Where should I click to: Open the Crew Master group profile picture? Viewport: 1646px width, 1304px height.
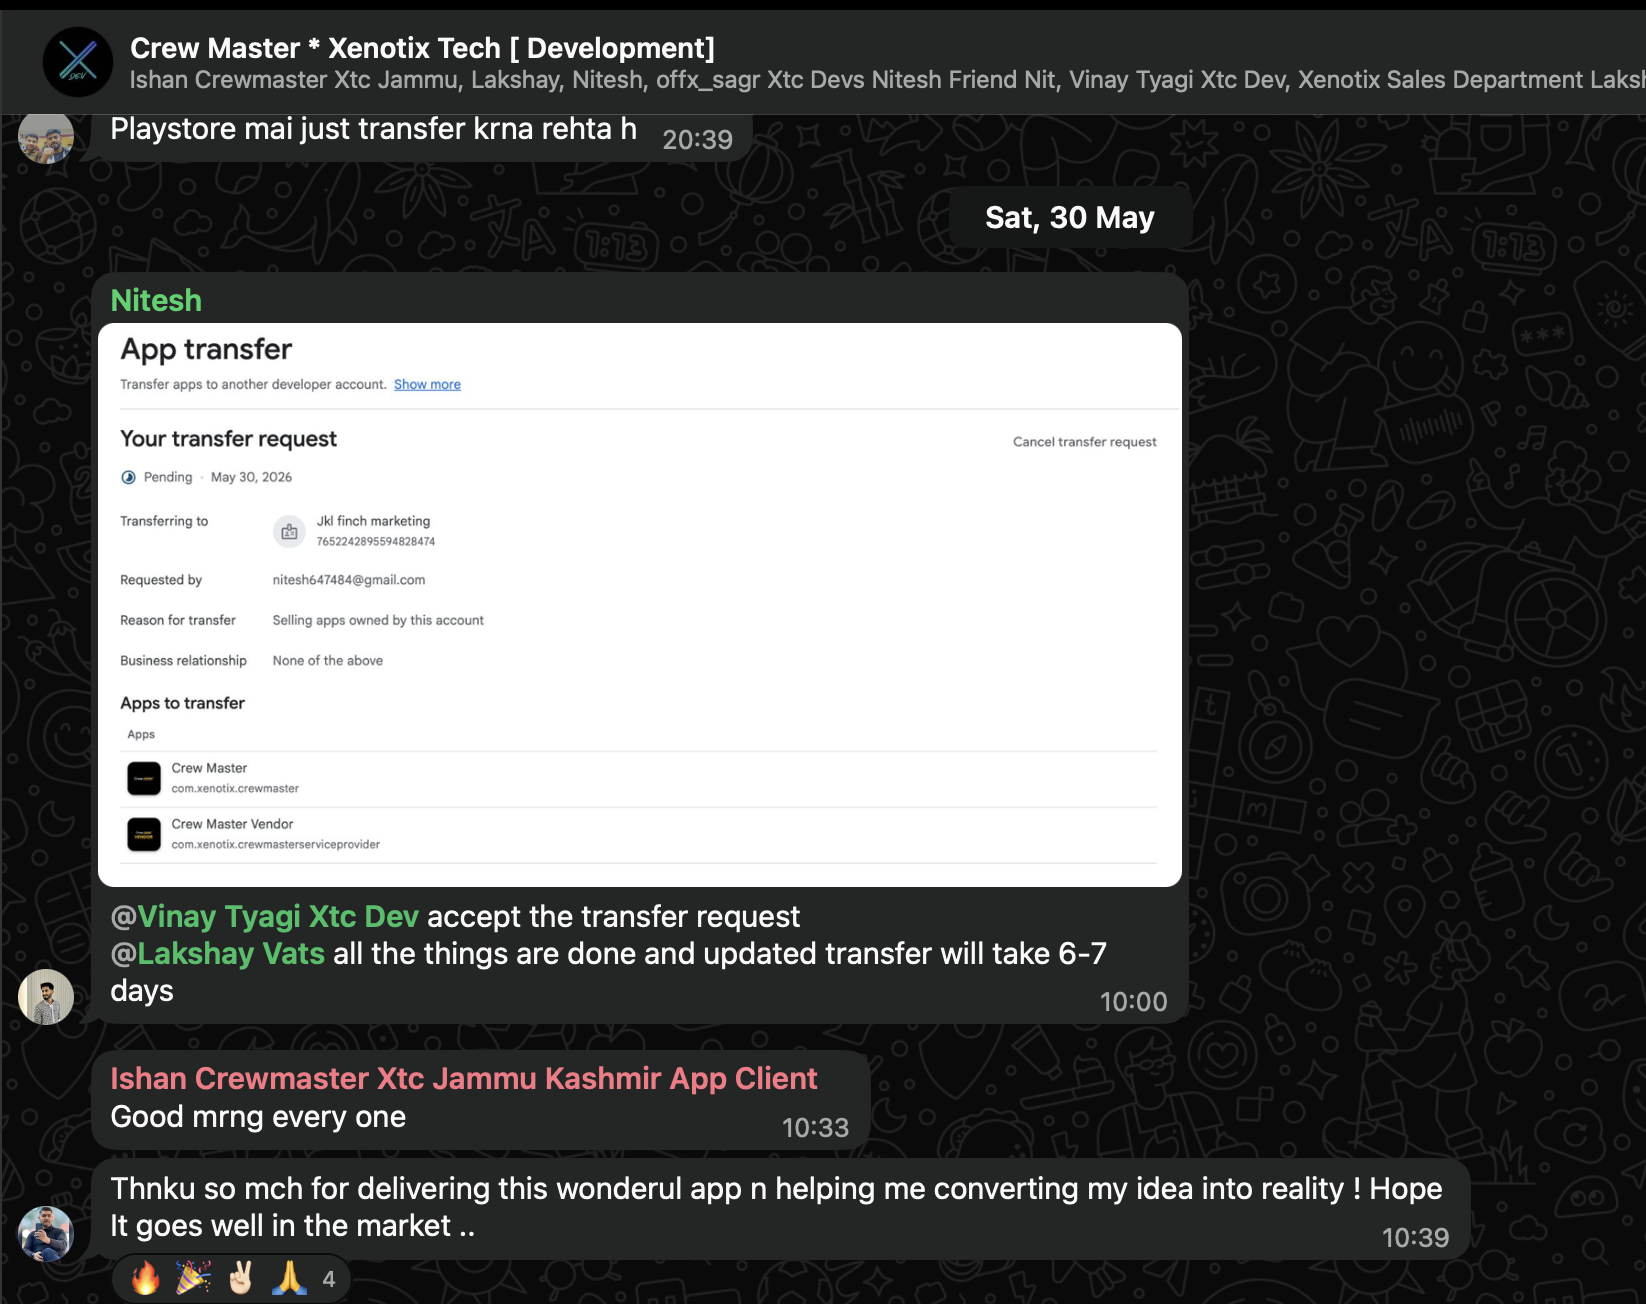tap(78, 62)
